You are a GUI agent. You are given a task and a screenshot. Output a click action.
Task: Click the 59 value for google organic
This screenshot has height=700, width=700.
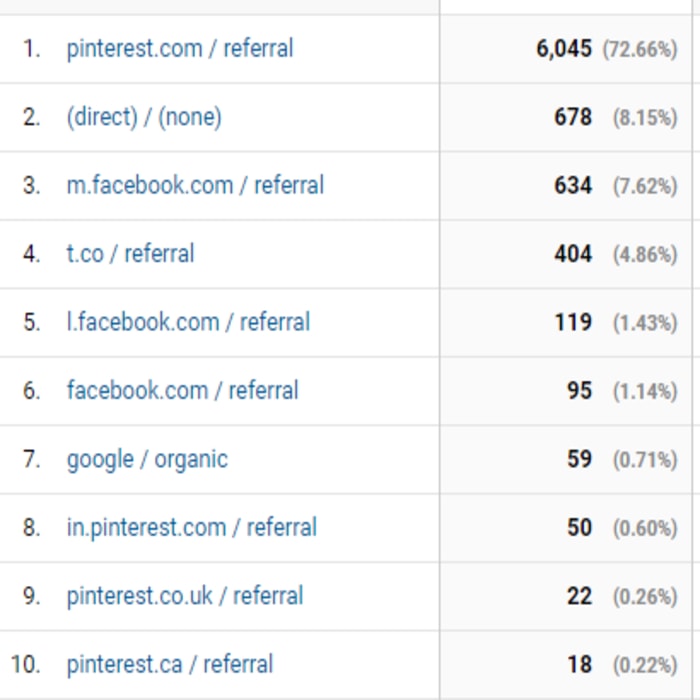click(579, 459)
